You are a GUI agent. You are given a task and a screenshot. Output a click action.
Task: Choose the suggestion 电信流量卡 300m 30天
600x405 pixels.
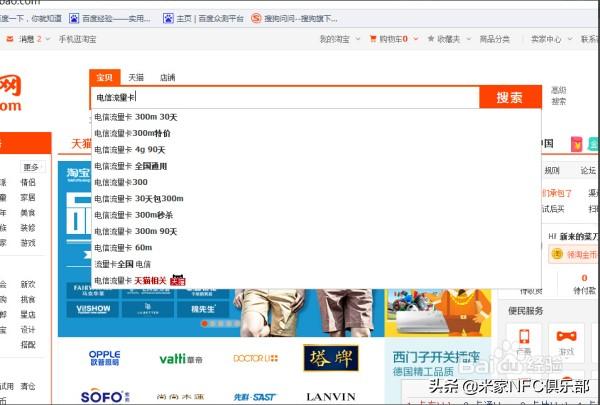[316, 117]
